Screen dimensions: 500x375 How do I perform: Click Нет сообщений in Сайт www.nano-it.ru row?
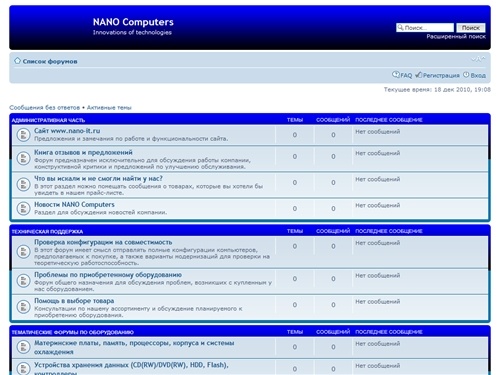(x=377, y=132)
